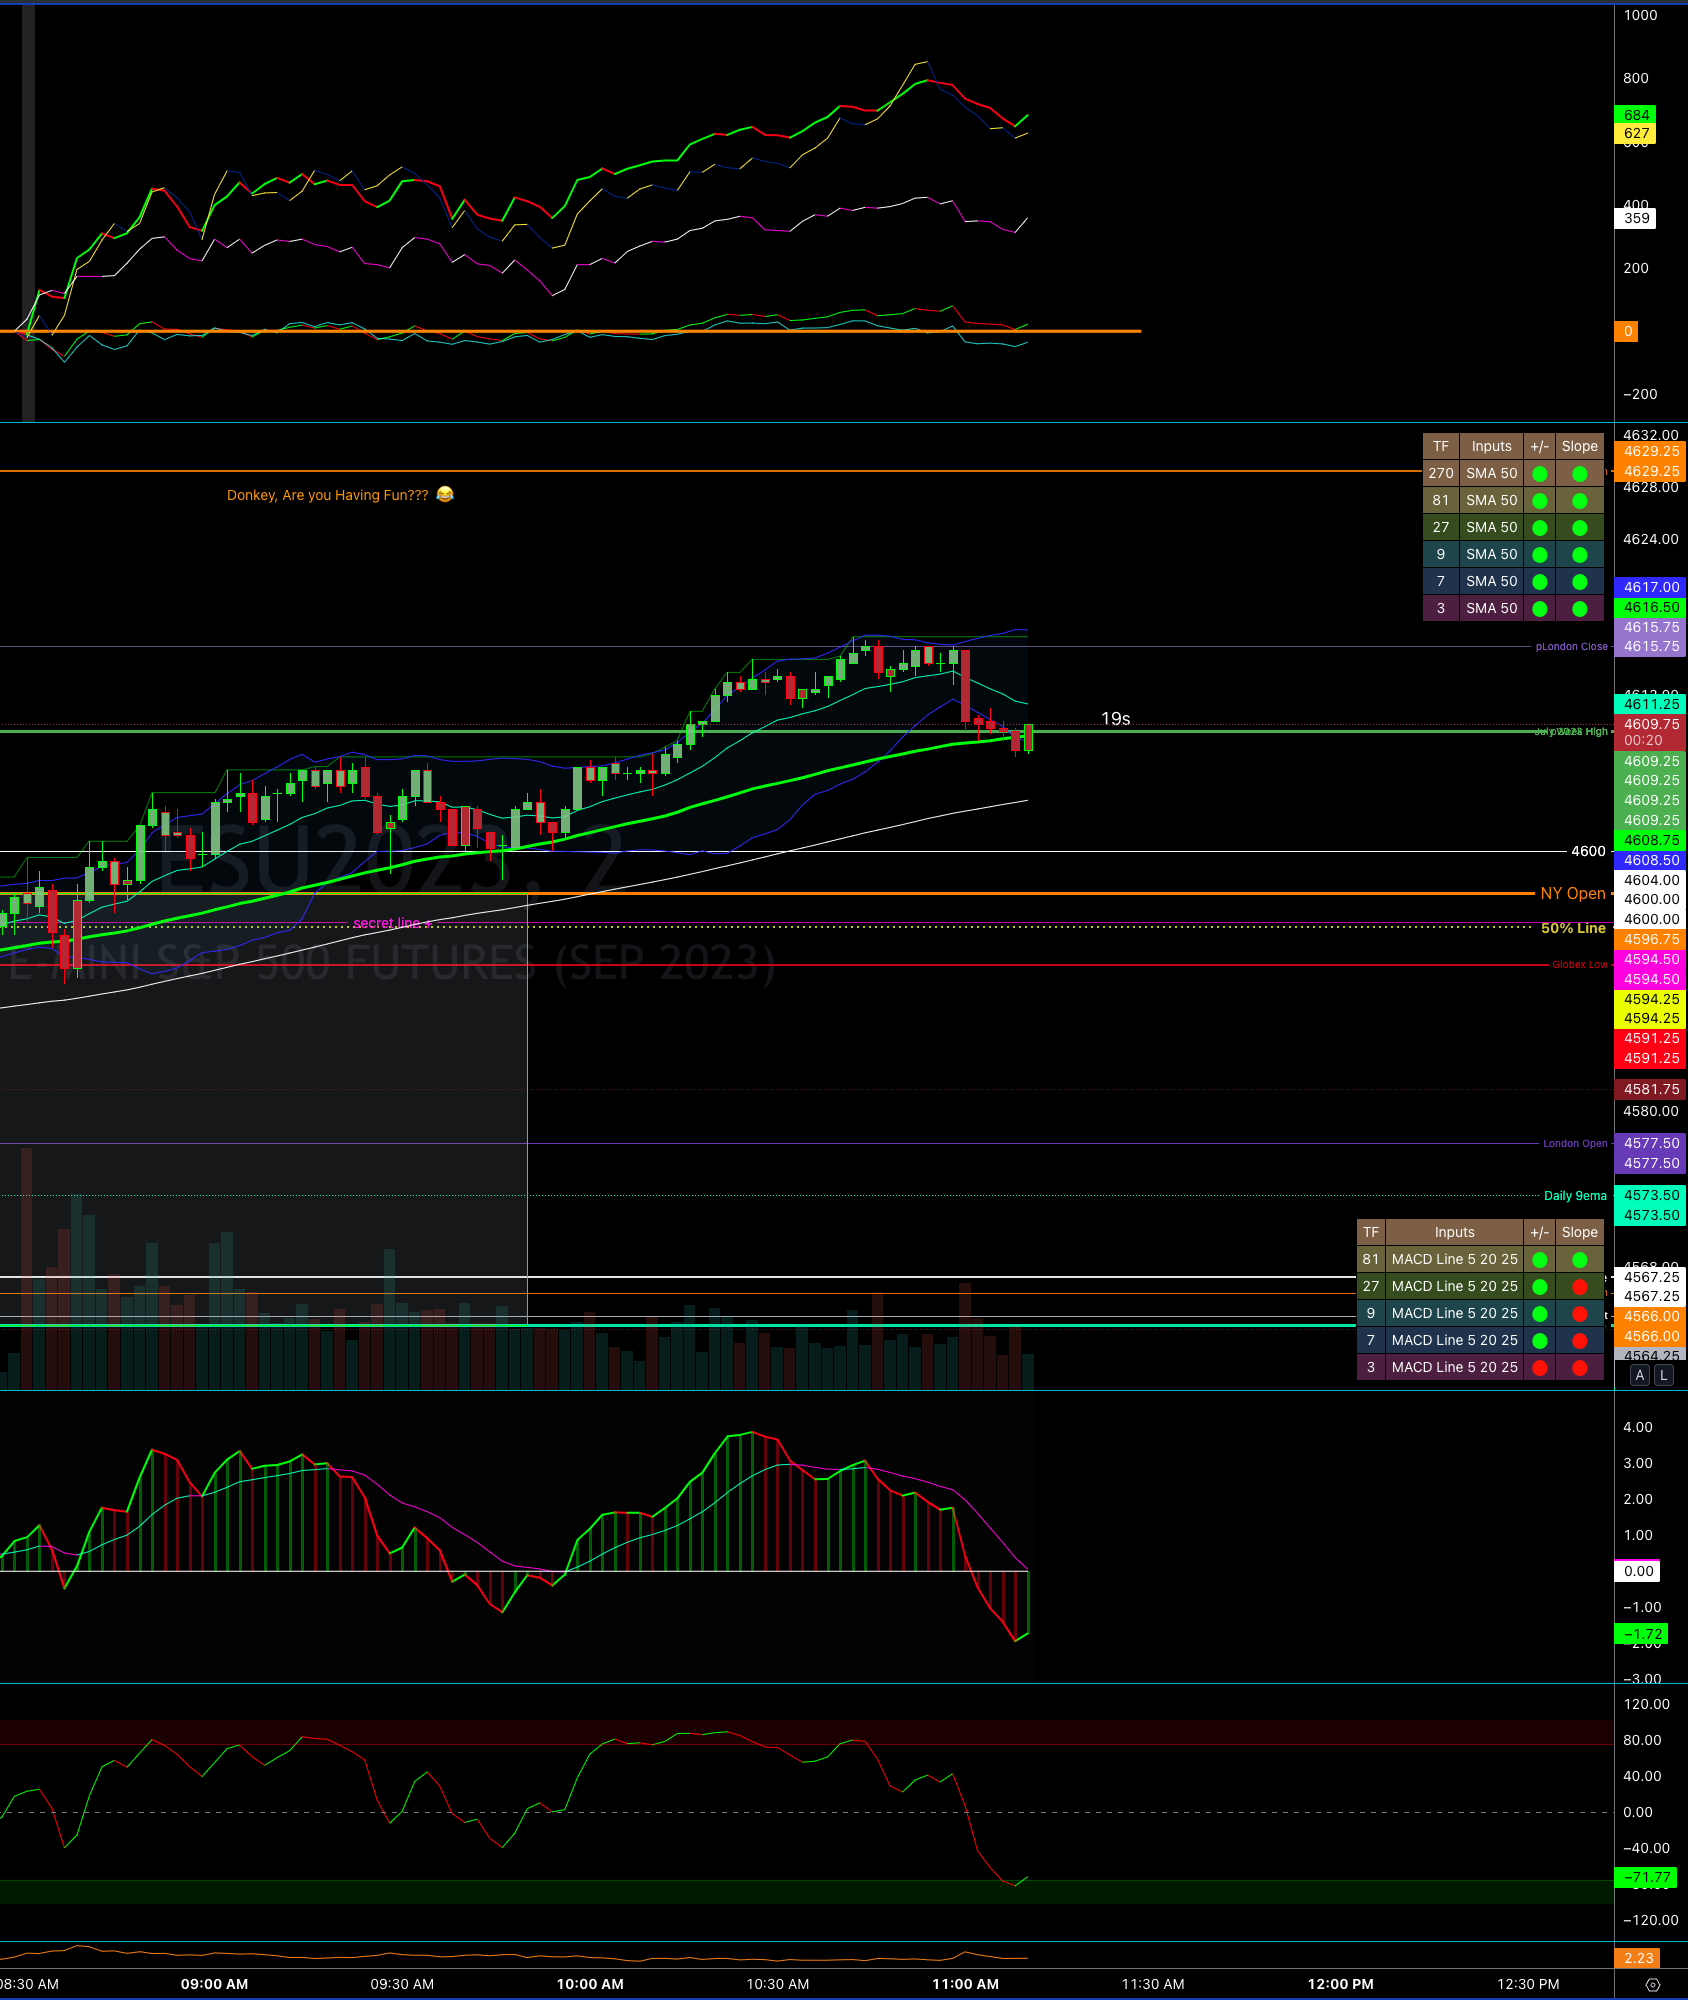Click the red +/- dot in the 3 MACD row
Image resolution: width=1688 pixels, height=2000 pixels.
click(x=1540, y=1368)
